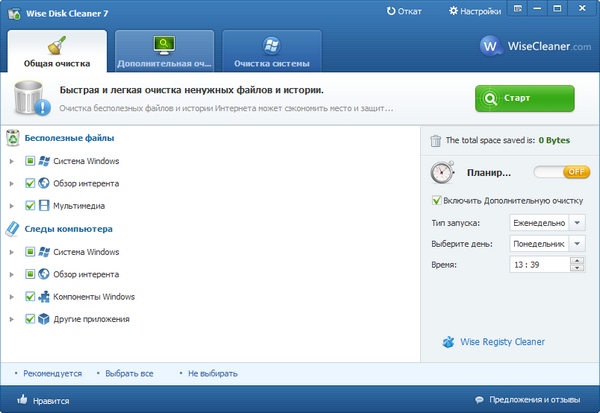Click the eraser icon beside Следы компьютера
The height and width of the screenshot is (413, 600).
click(12, 229)
